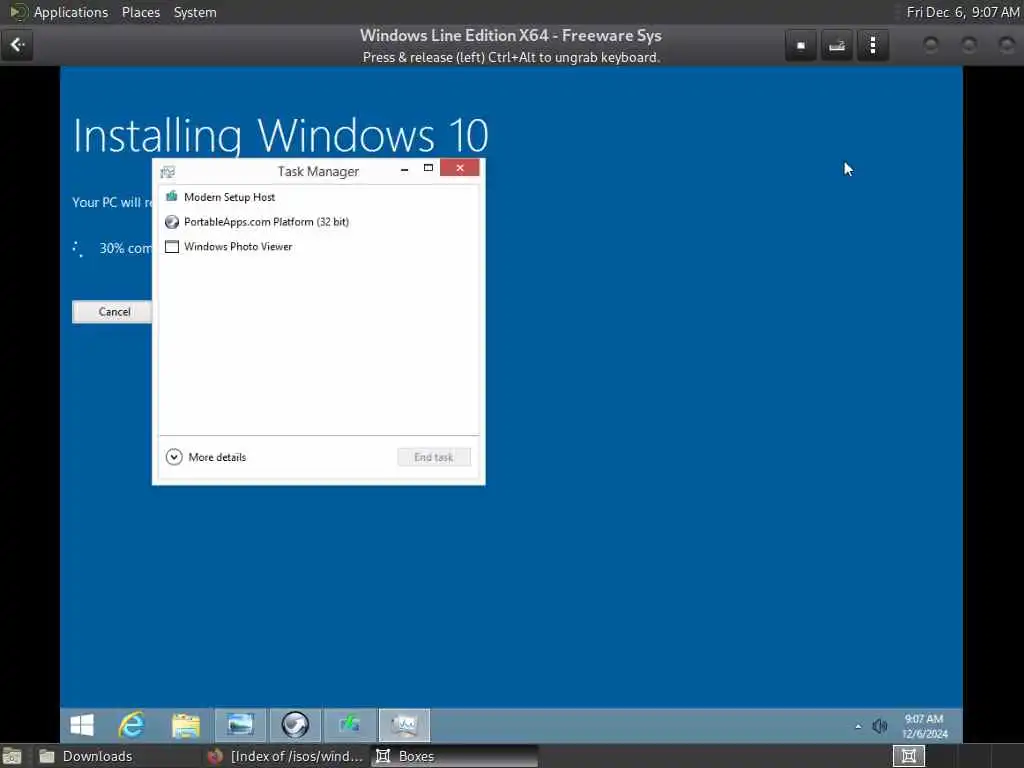1024x768 pixels.
Task: Select Task Manager icon in Windows taskbar
Action: click(x=404, y=725)
